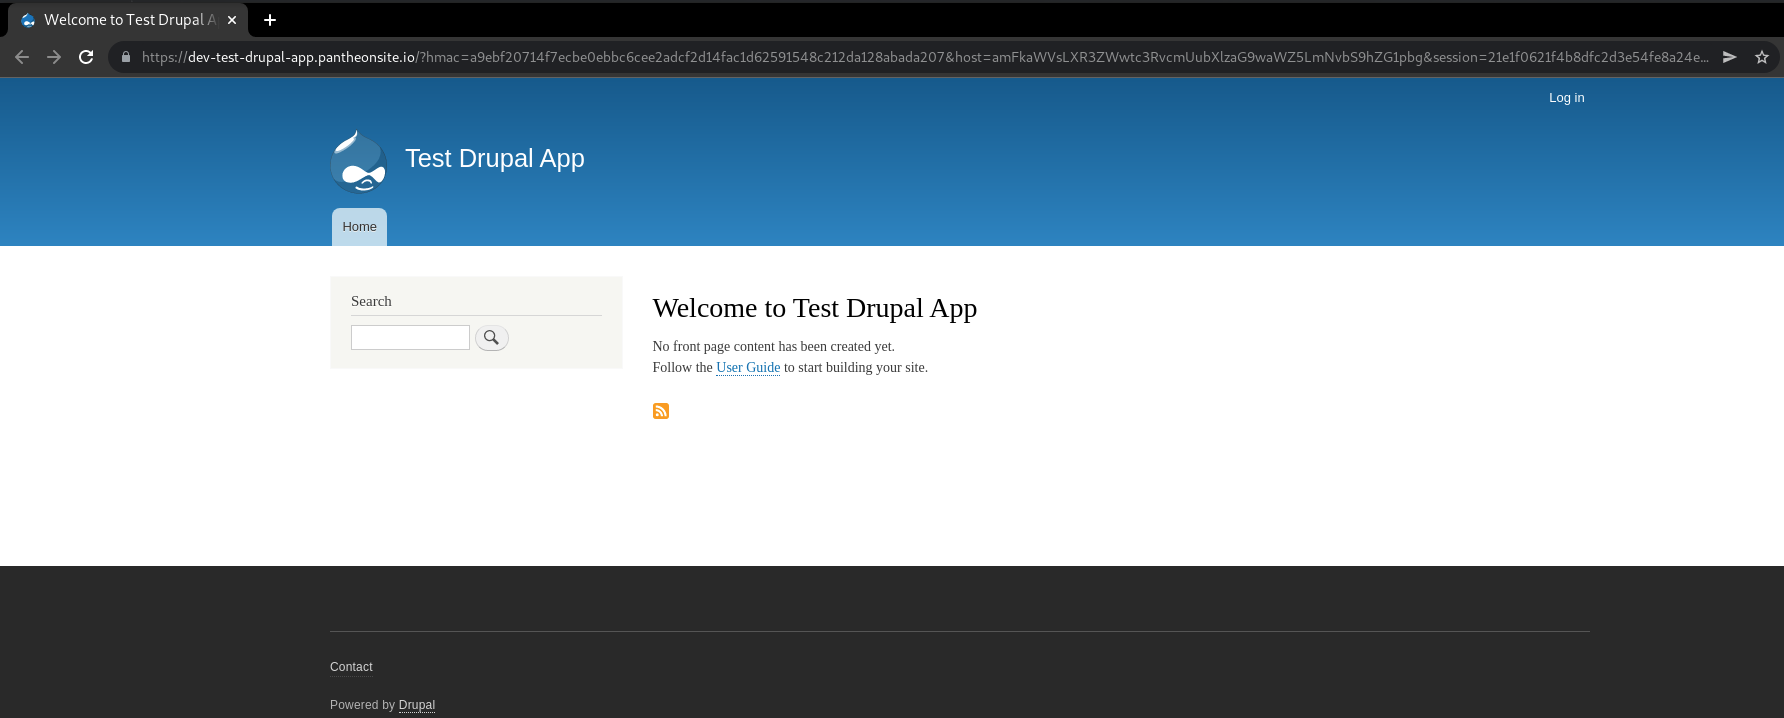Follow the Drupal link in the footer
1784x718 pixels.
tap(416, 705)
